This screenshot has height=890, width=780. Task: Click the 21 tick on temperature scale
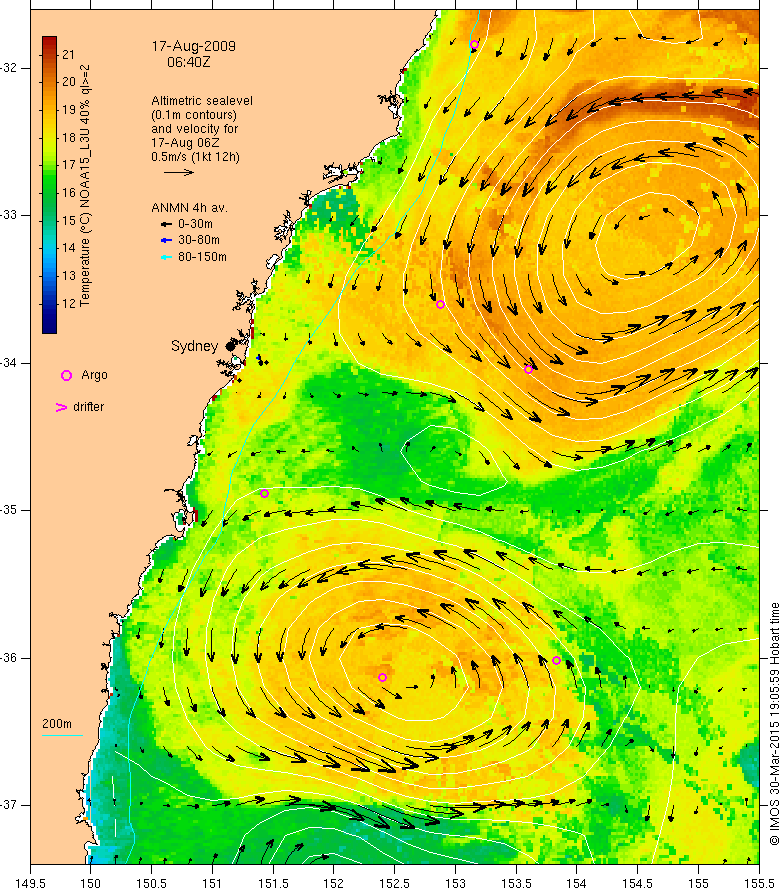[x=69, y=54]
